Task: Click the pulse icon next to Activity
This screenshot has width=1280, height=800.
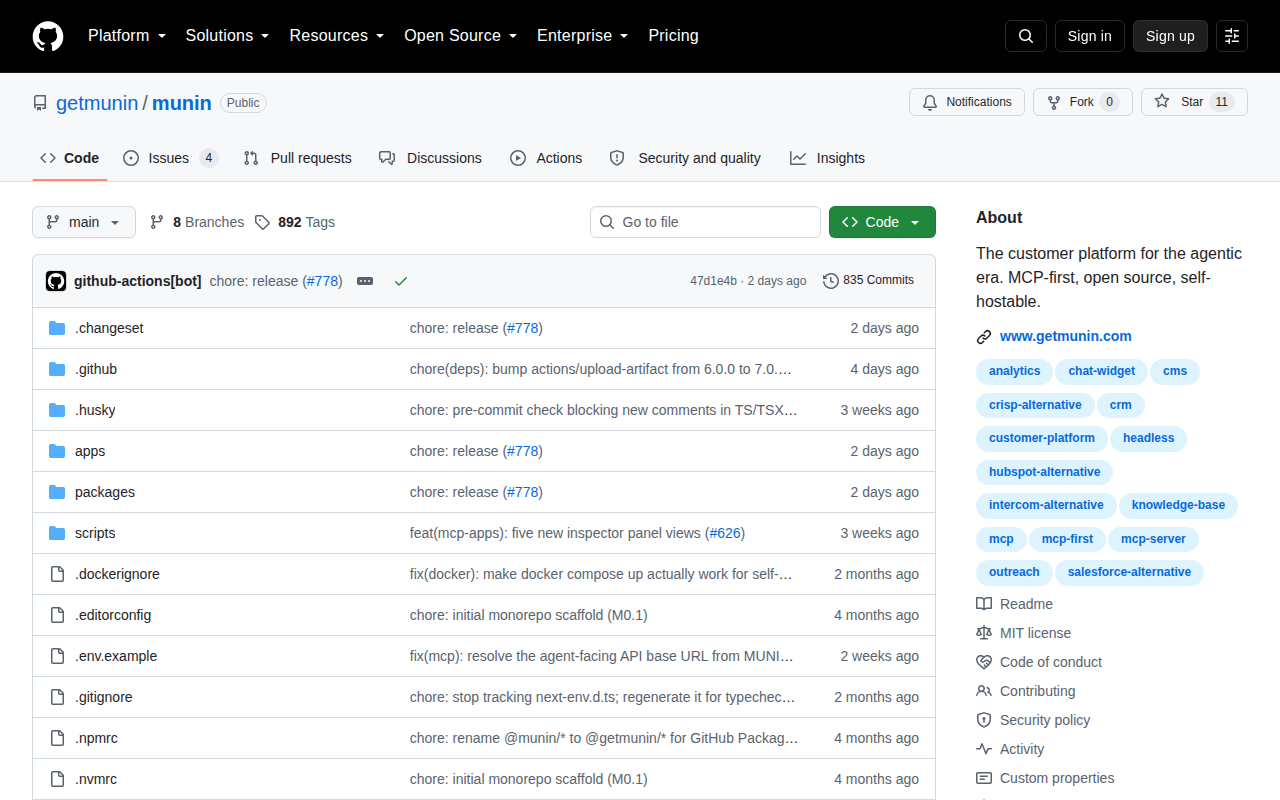Action: (x=984, y=749)
